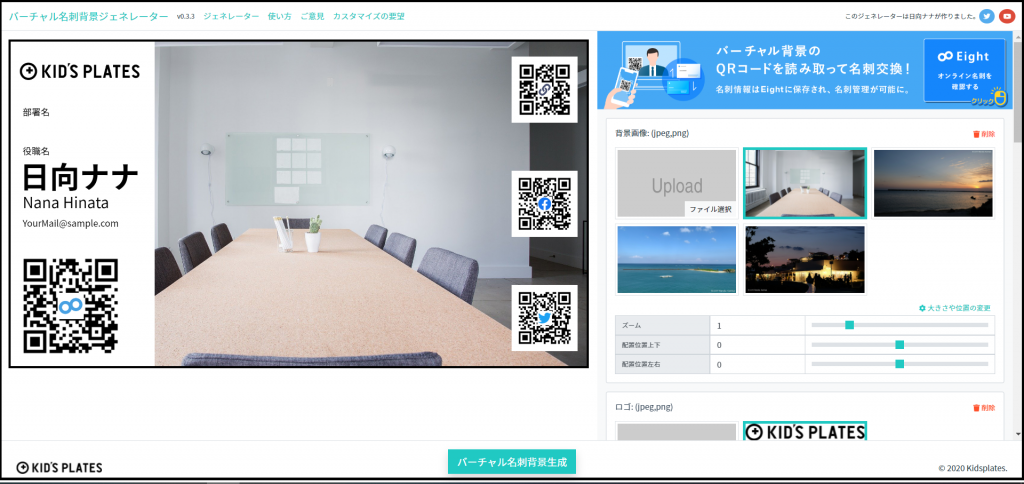The width and height of the screenshot is (1024, 484).
Task: Click the Twitter QR code on preview
Action: pyautogui.click(x=544, y=318)
